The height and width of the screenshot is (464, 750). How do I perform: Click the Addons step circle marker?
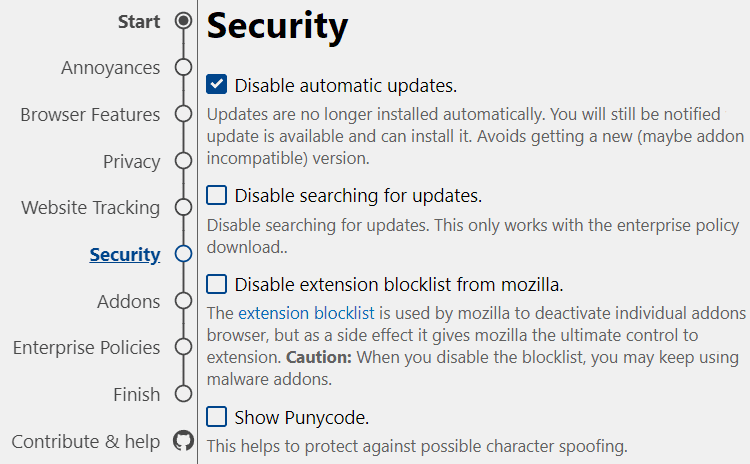click(183, 301)
